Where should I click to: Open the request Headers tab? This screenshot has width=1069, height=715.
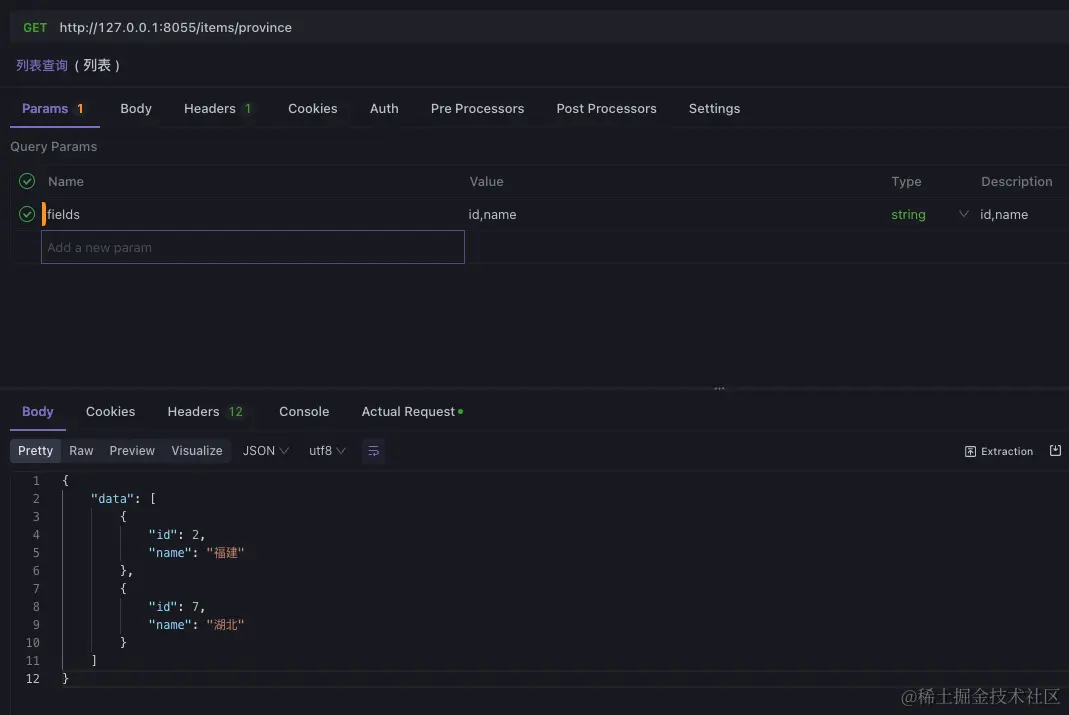tap(217, 108)
